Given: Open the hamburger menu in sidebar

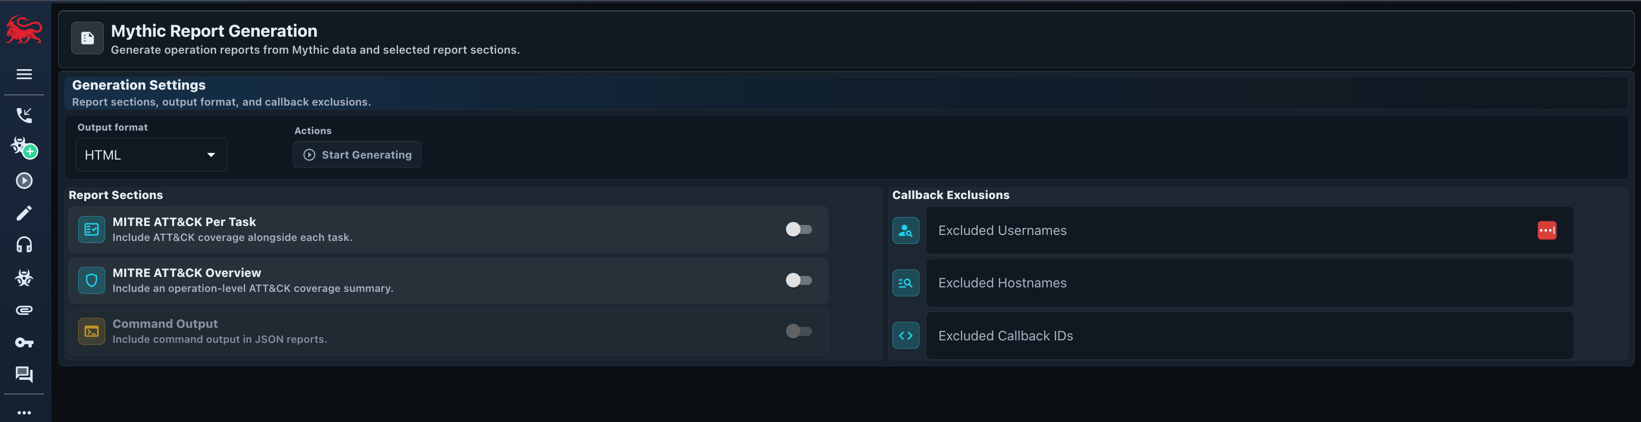Looking at the screenshot, I should 24,74.
